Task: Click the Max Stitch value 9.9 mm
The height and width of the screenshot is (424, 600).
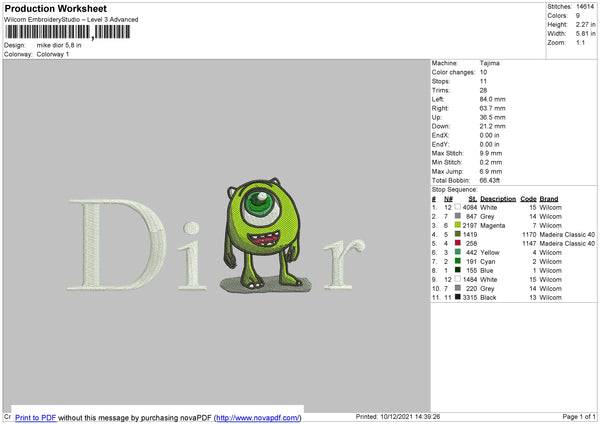Action: 491,153
